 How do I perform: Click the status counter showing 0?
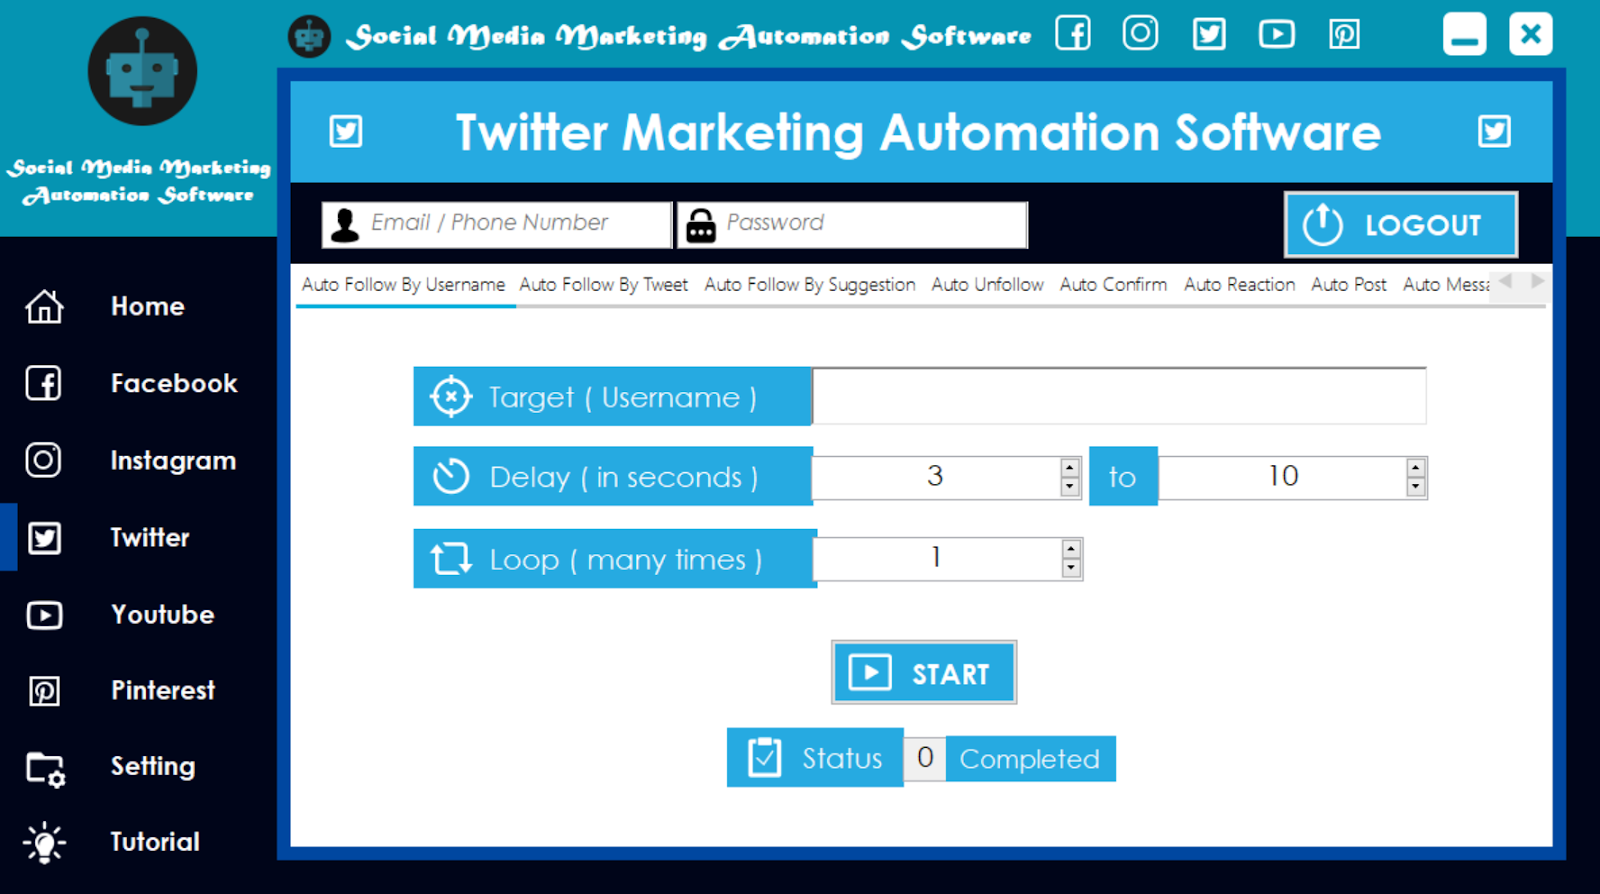tap(925, 758)
